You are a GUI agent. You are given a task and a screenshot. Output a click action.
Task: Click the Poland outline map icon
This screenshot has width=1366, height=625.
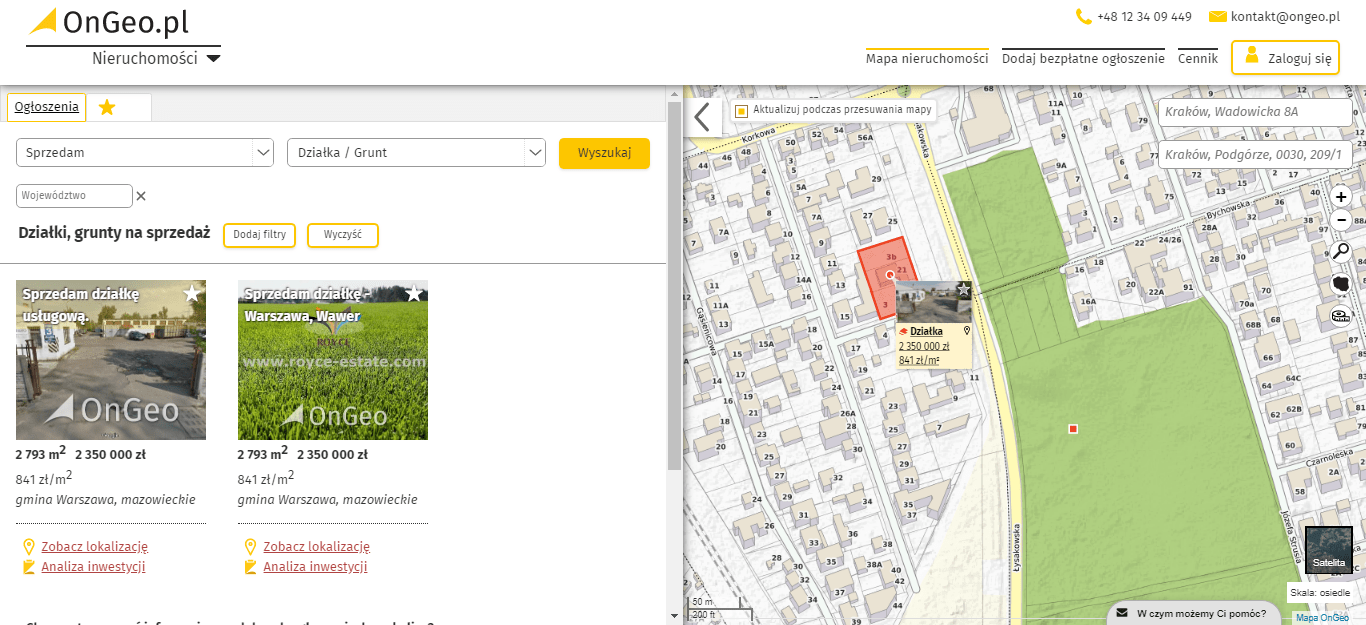point(1341,284)
